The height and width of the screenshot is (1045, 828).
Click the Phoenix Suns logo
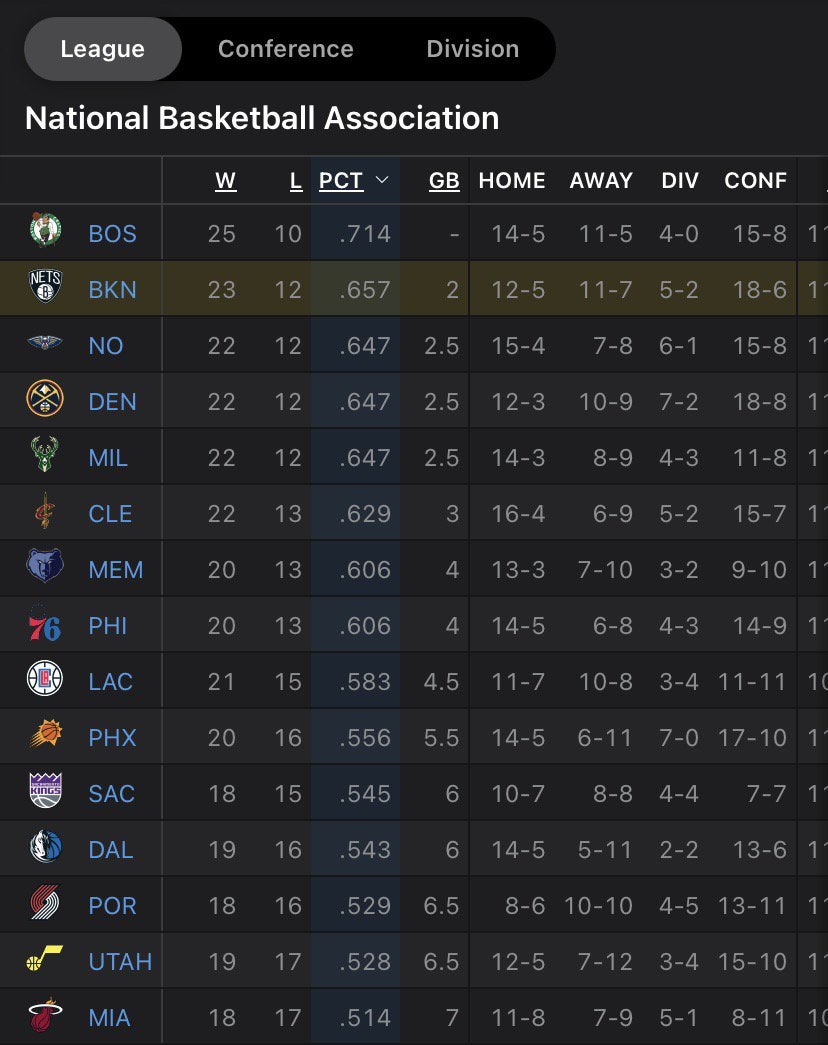pos(45,737)
